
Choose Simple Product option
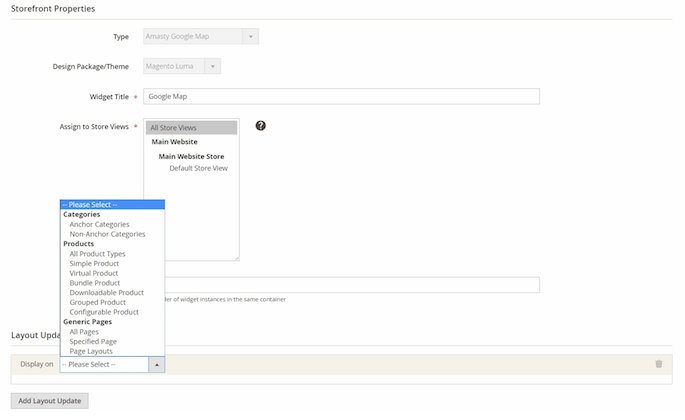pyautogui.click(x=94, y=264)
